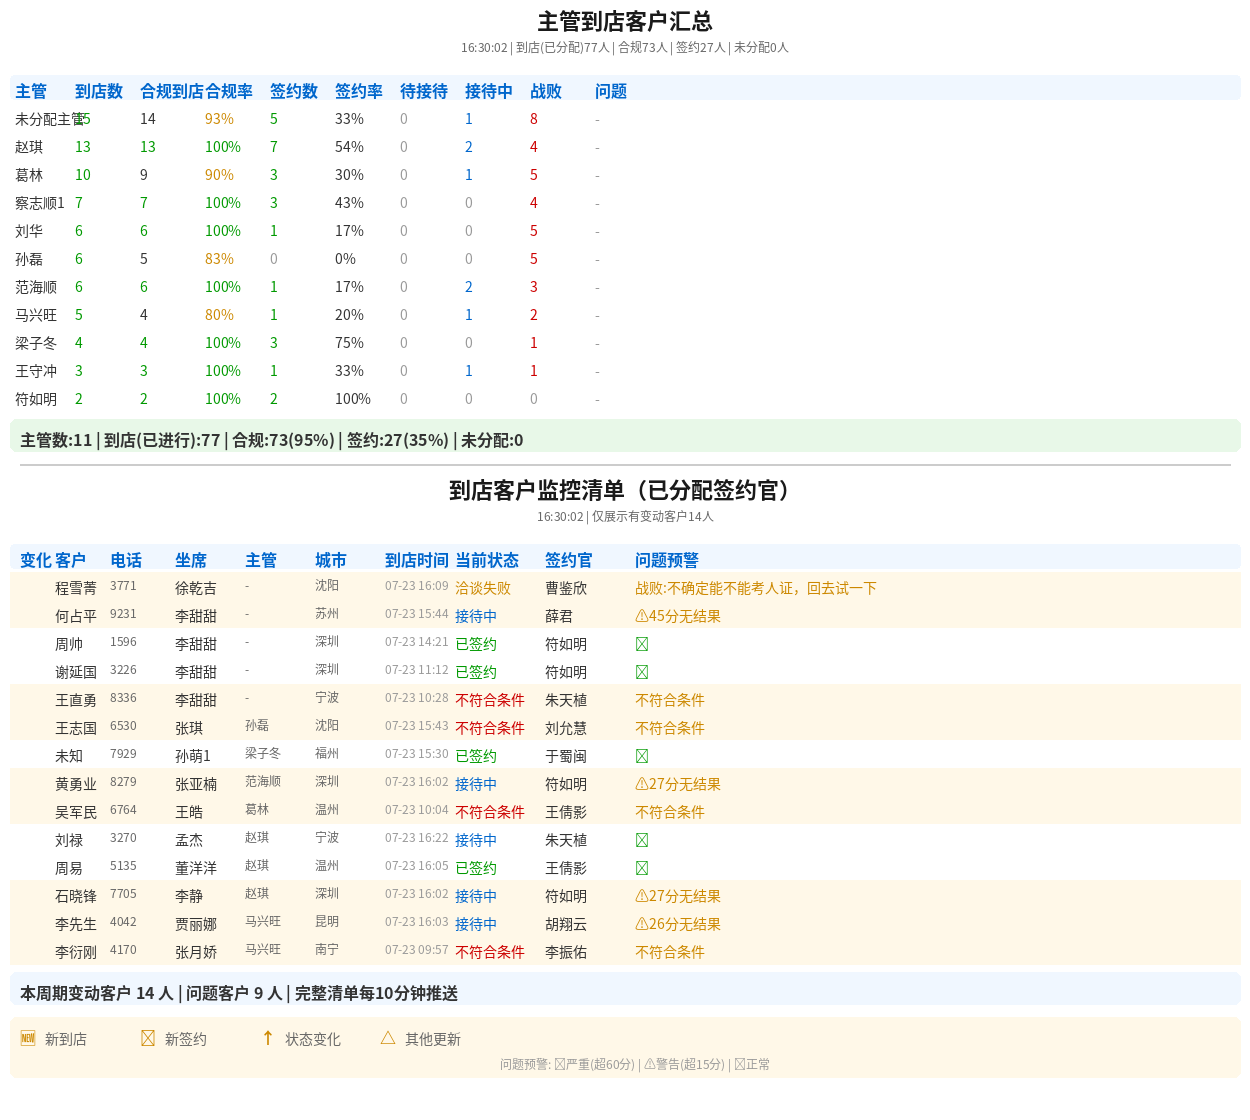The height and width of the screenshot is (1120, 1250).
Task: Click the 合规率 column header
Action: click(x=229, y=91)
